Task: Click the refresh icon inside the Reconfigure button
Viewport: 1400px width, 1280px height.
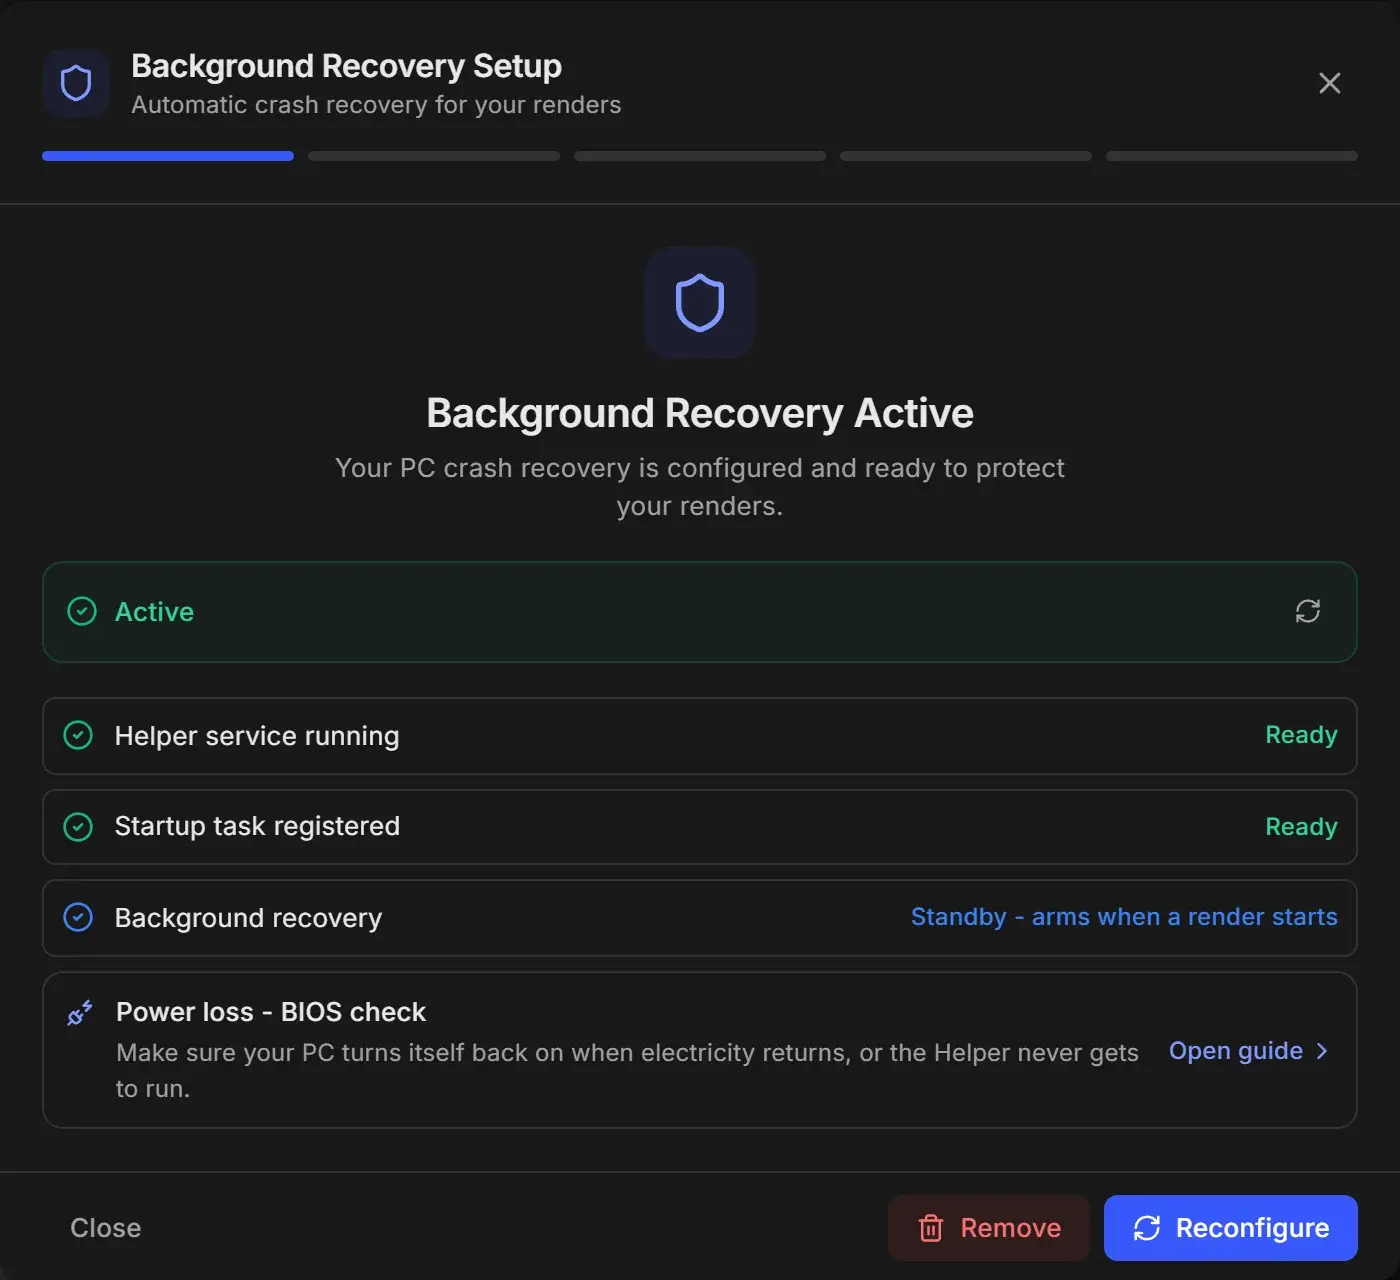Action: coord(1147,1228)
